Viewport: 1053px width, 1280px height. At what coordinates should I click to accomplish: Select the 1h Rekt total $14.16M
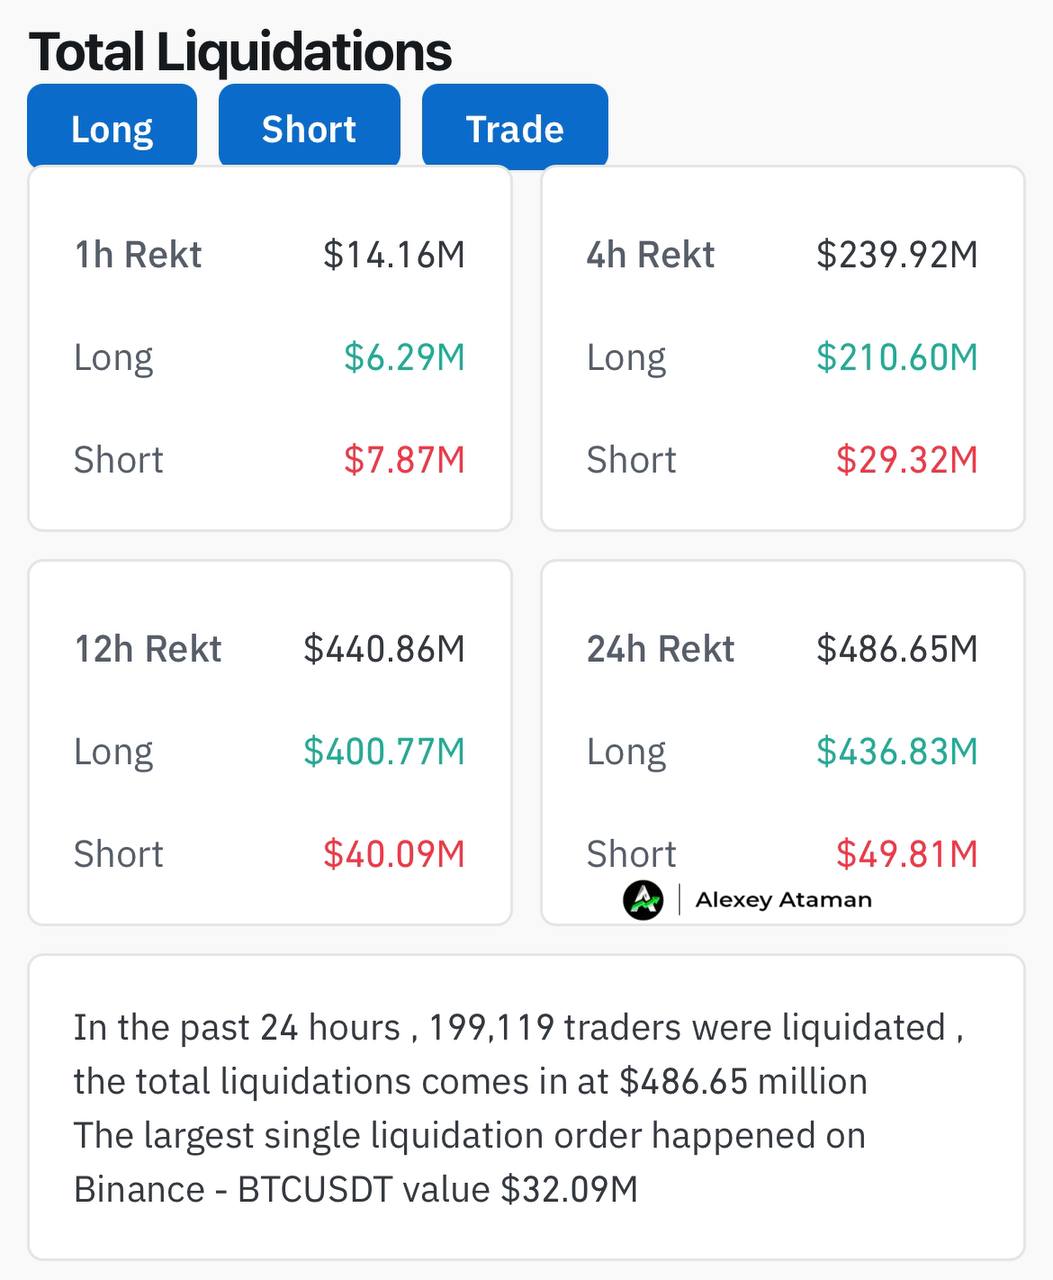[x=394, y=255]
